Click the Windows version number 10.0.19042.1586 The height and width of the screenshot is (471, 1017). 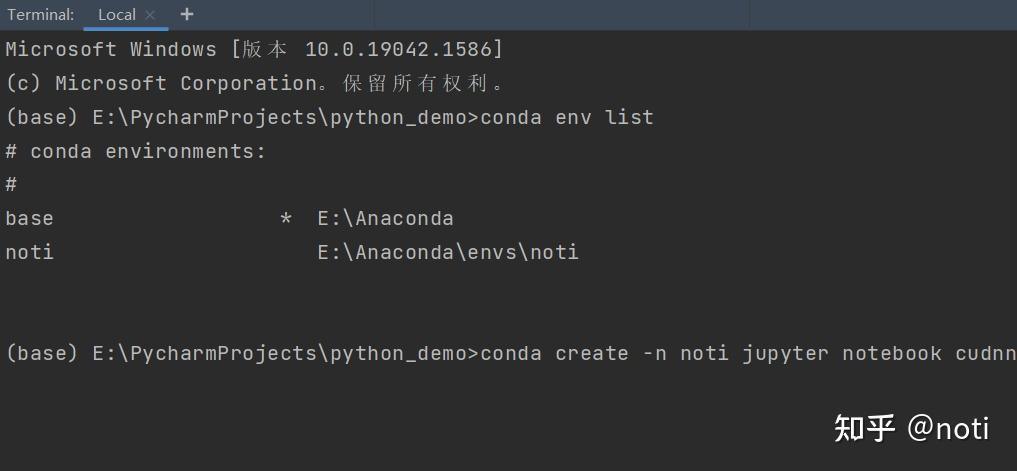(403, 50)
